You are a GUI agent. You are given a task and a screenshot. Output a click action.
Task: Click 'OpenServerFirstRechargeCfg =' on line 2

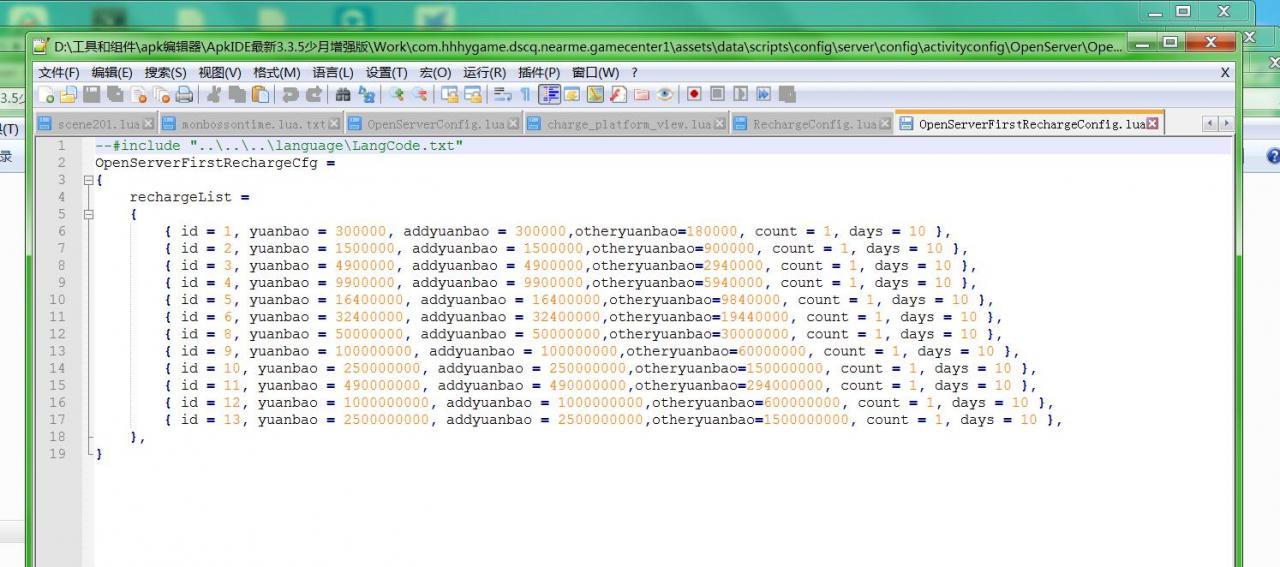pyautogui.click(x=215, y=162)
